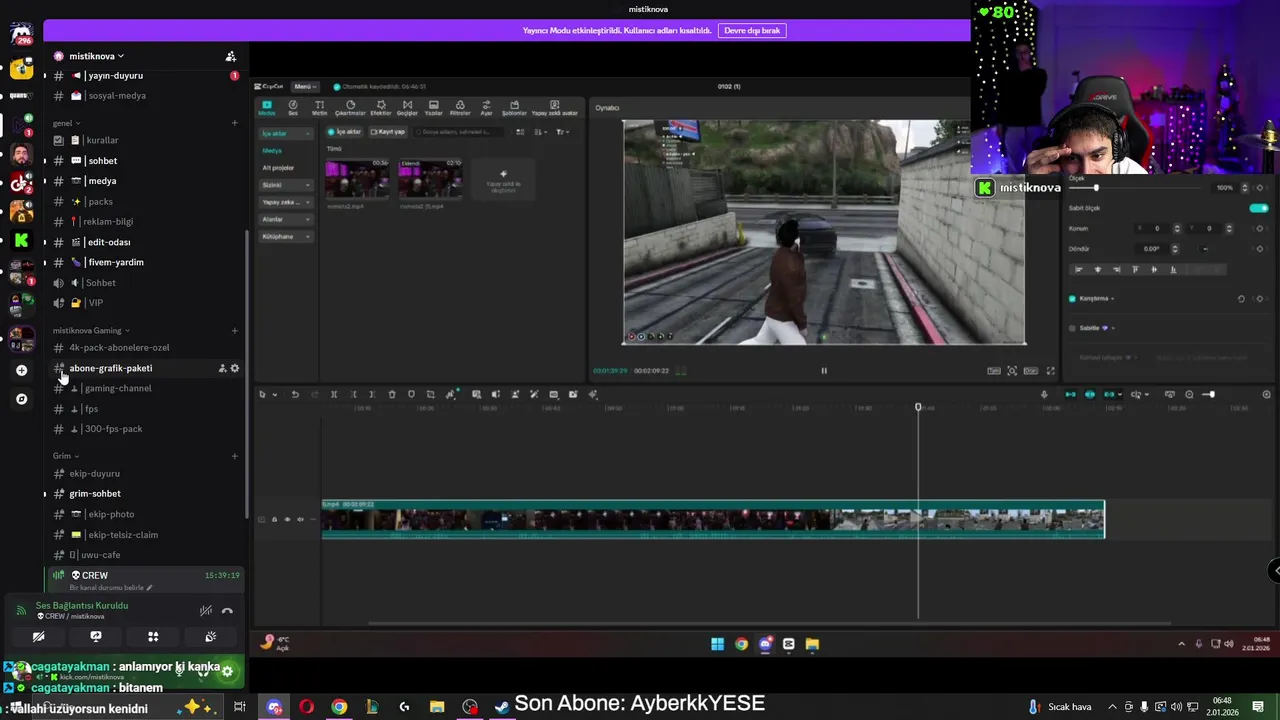1280x720 pixels.
Task: Expand the Sizinki section in CapCut
Action: (x=284, y=185)
